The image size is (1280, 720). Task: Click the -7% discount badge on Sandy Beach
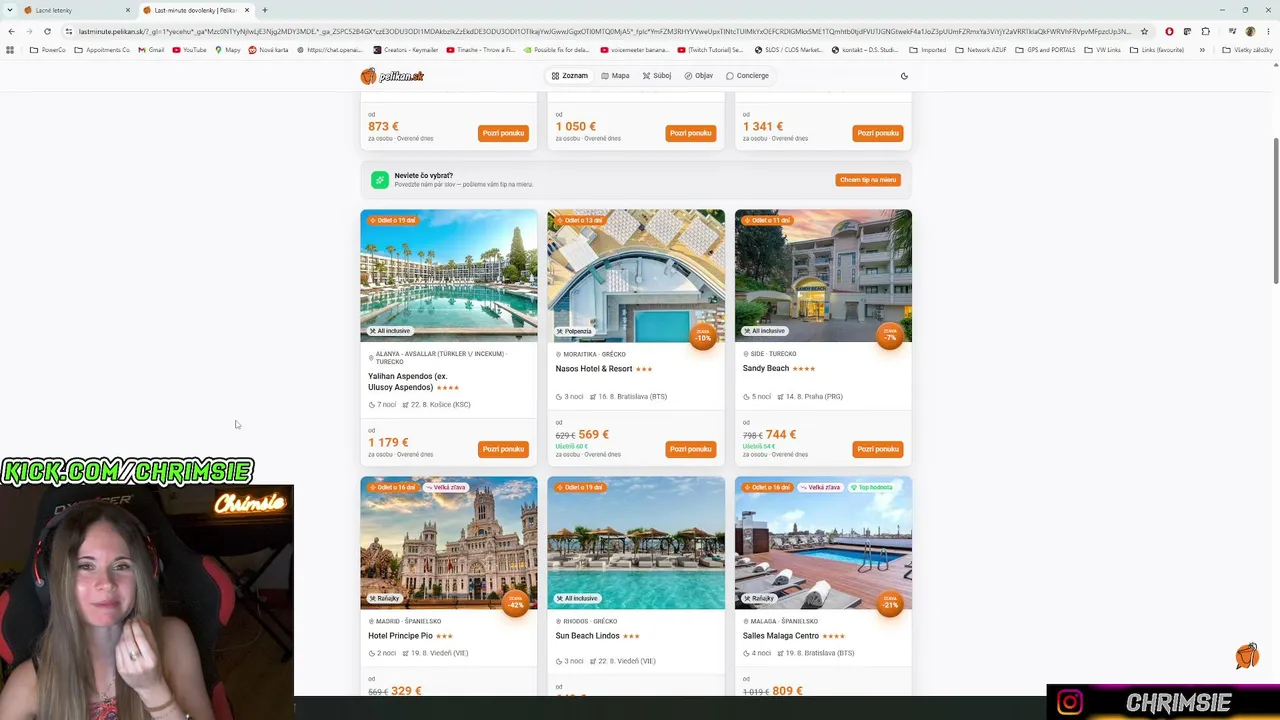click(890, 336)
